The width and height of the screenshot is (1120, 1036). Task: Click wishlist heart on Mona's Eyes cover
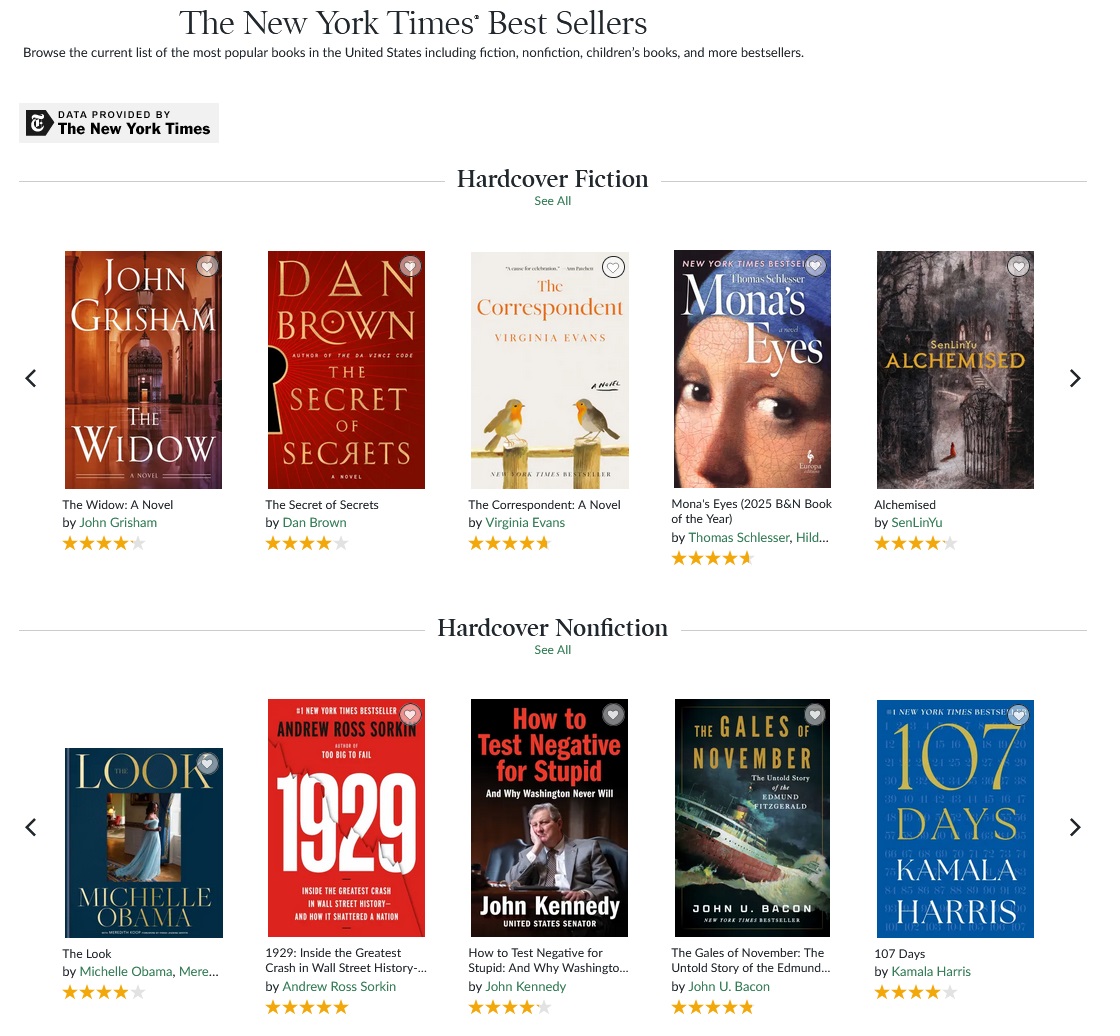tap(816, 266)
